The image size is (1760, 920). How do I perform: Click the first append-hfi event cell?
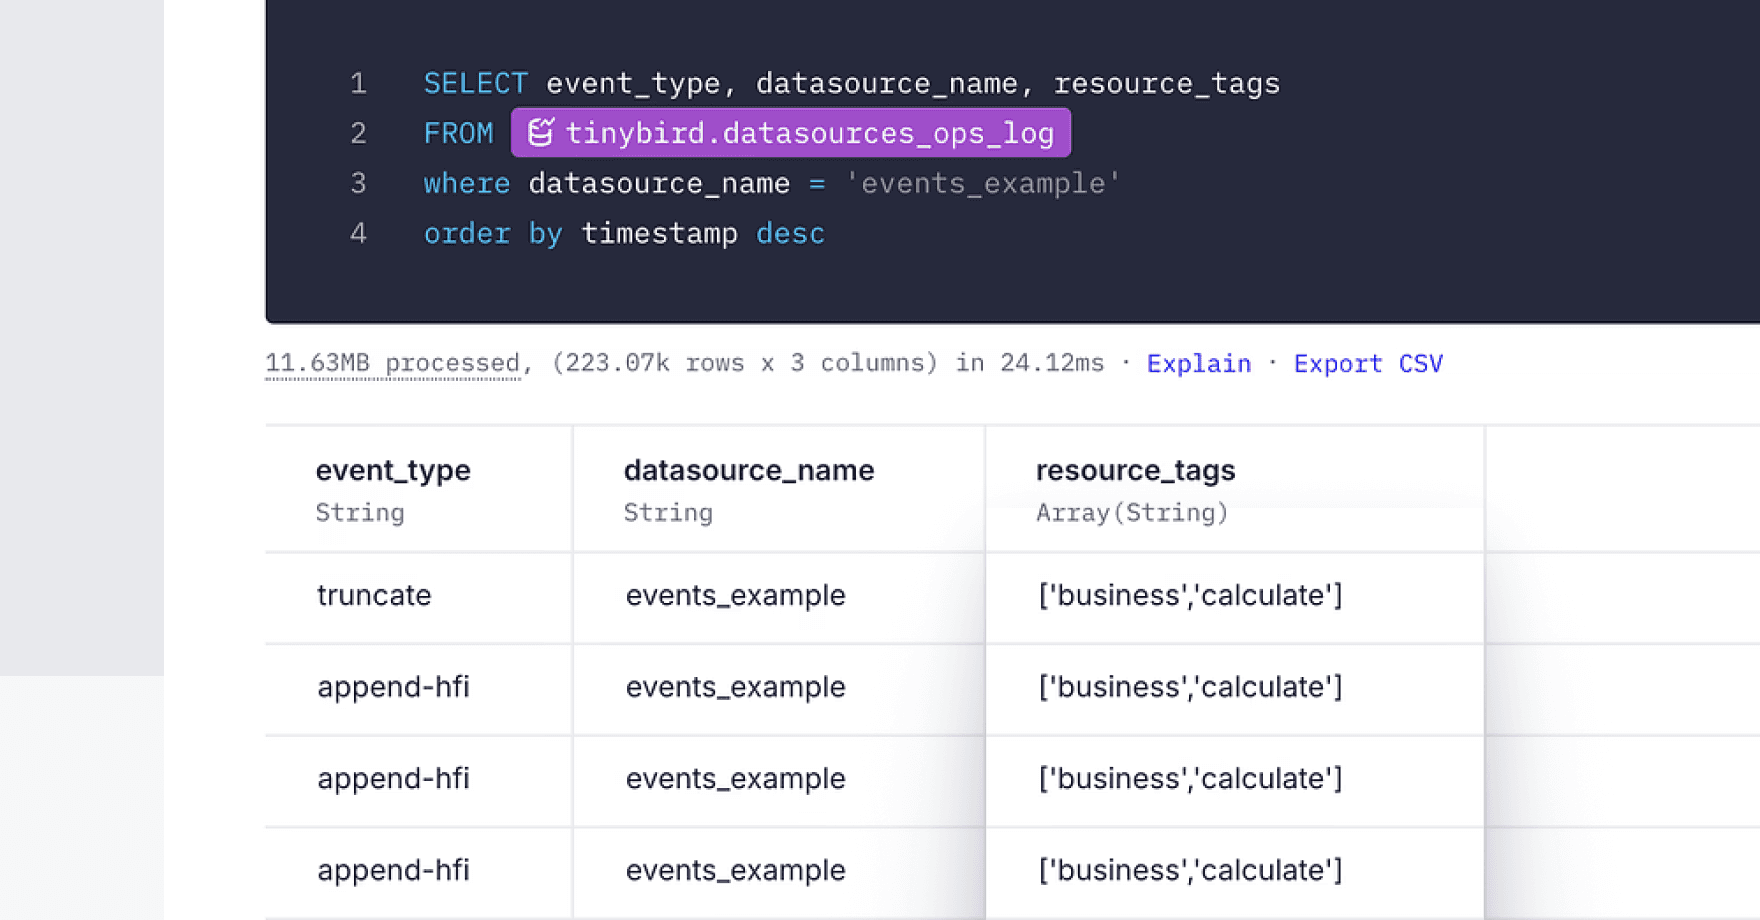point(394,687)
